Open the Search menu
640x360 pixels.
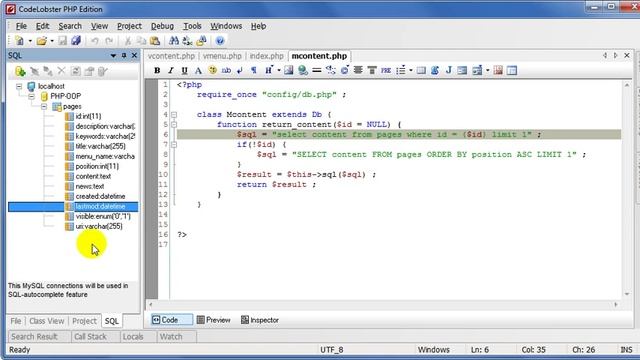tap(70, 26)
